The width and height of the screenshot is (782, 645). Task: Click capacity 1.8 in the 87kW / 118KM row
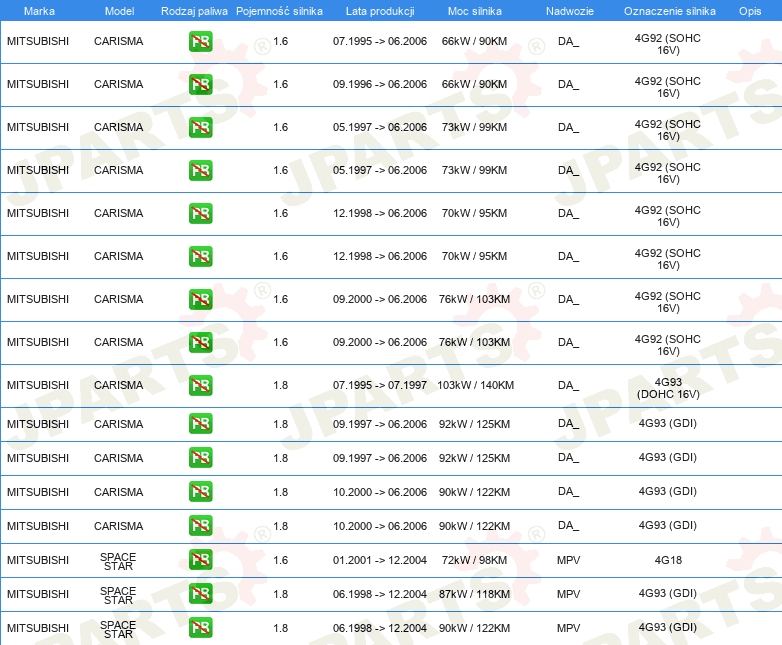pyautogui.click(x=281, y=594)
